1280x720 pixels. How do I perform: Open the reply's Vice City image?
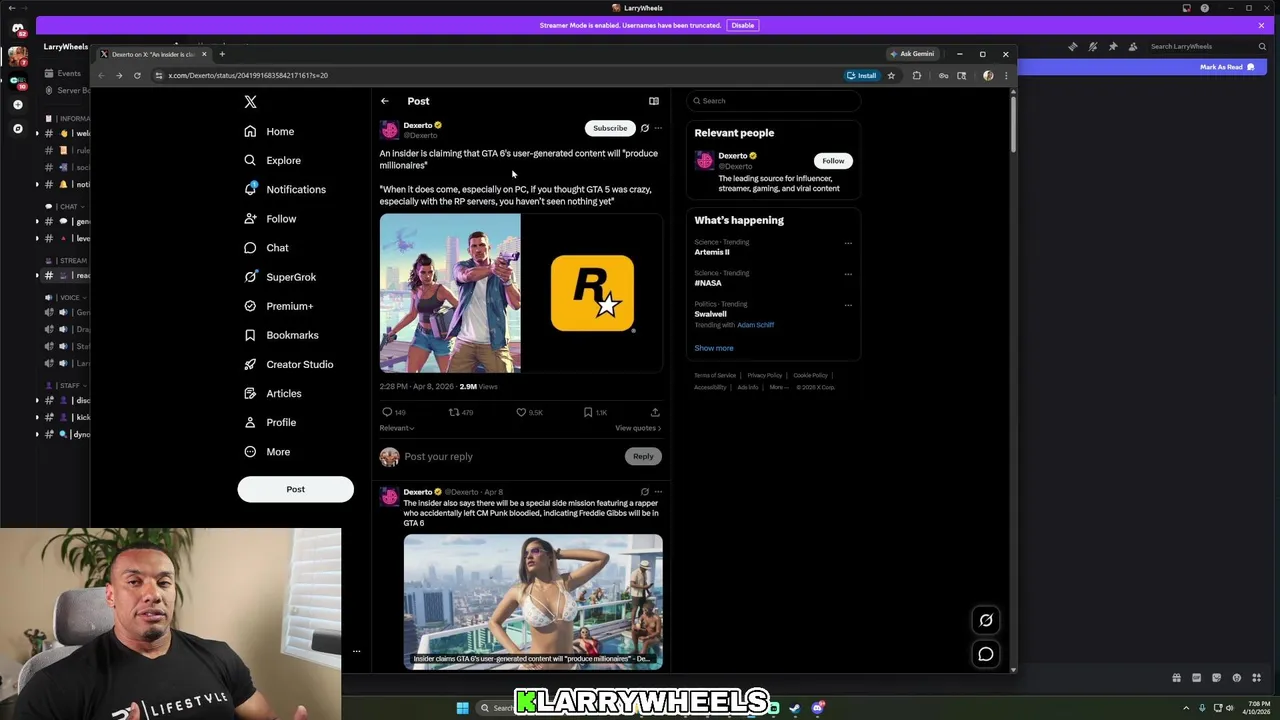click(x=533, y=601)
